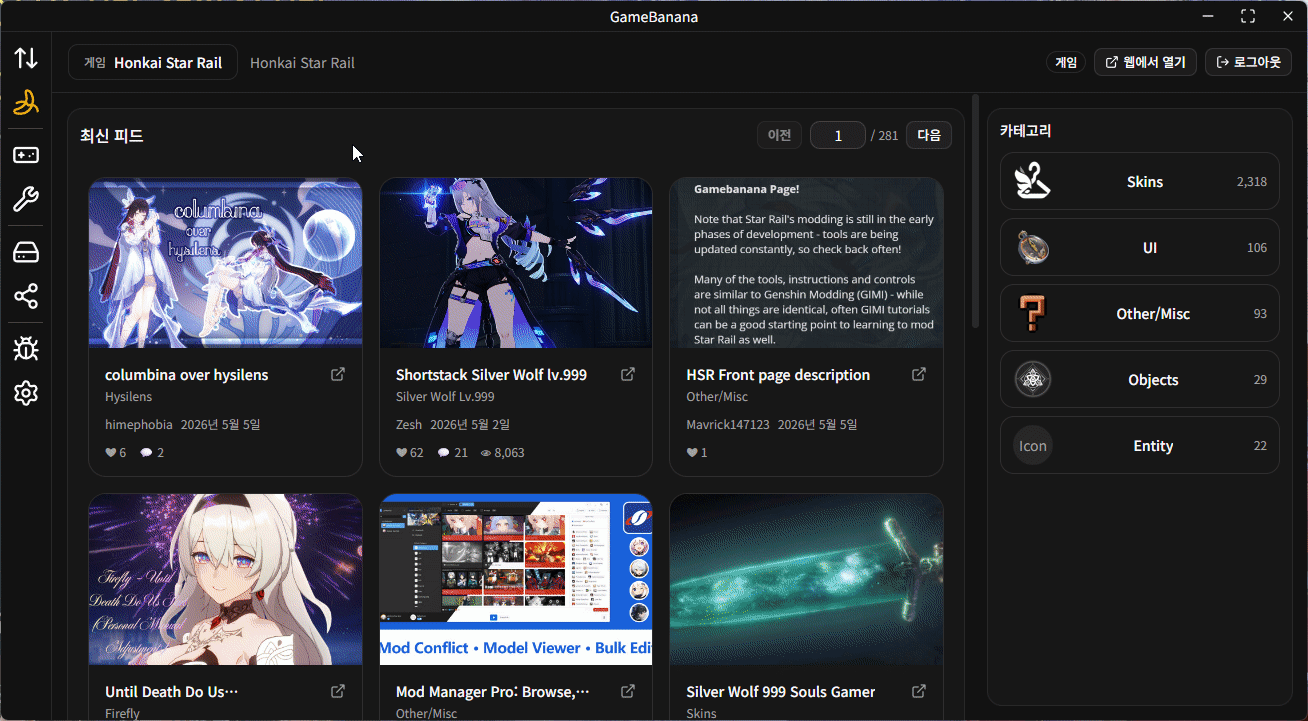
Task: Select the Objects category
Action: point(1140,380)
